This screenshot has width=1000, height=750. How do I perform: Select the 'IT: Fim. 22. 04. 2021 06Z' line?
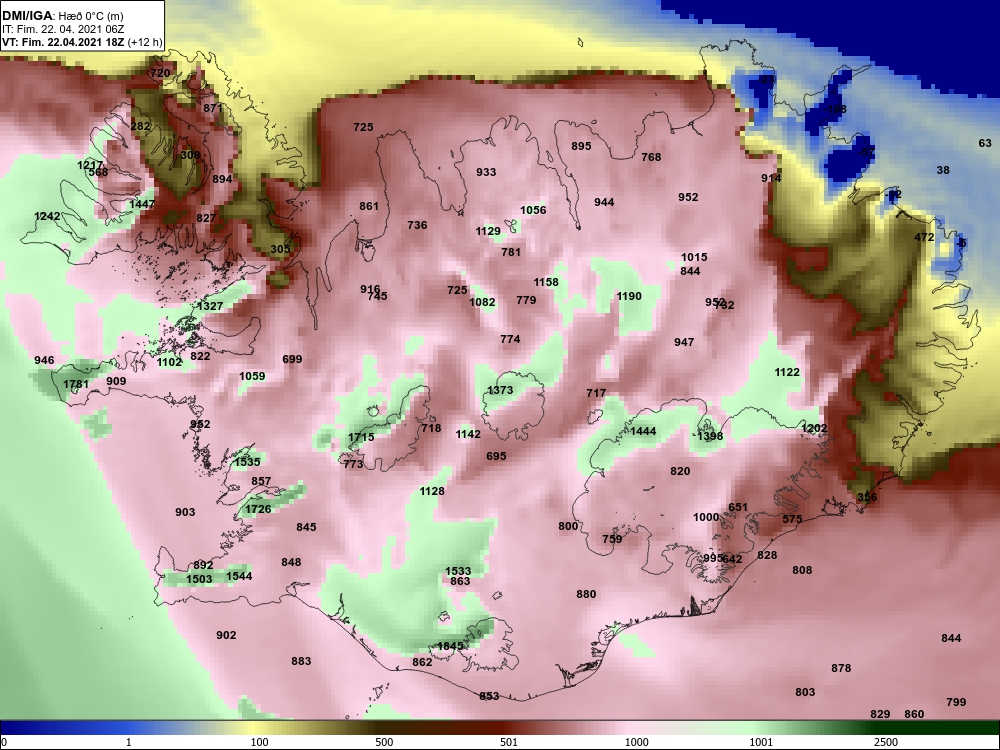(x=62, y=29)
